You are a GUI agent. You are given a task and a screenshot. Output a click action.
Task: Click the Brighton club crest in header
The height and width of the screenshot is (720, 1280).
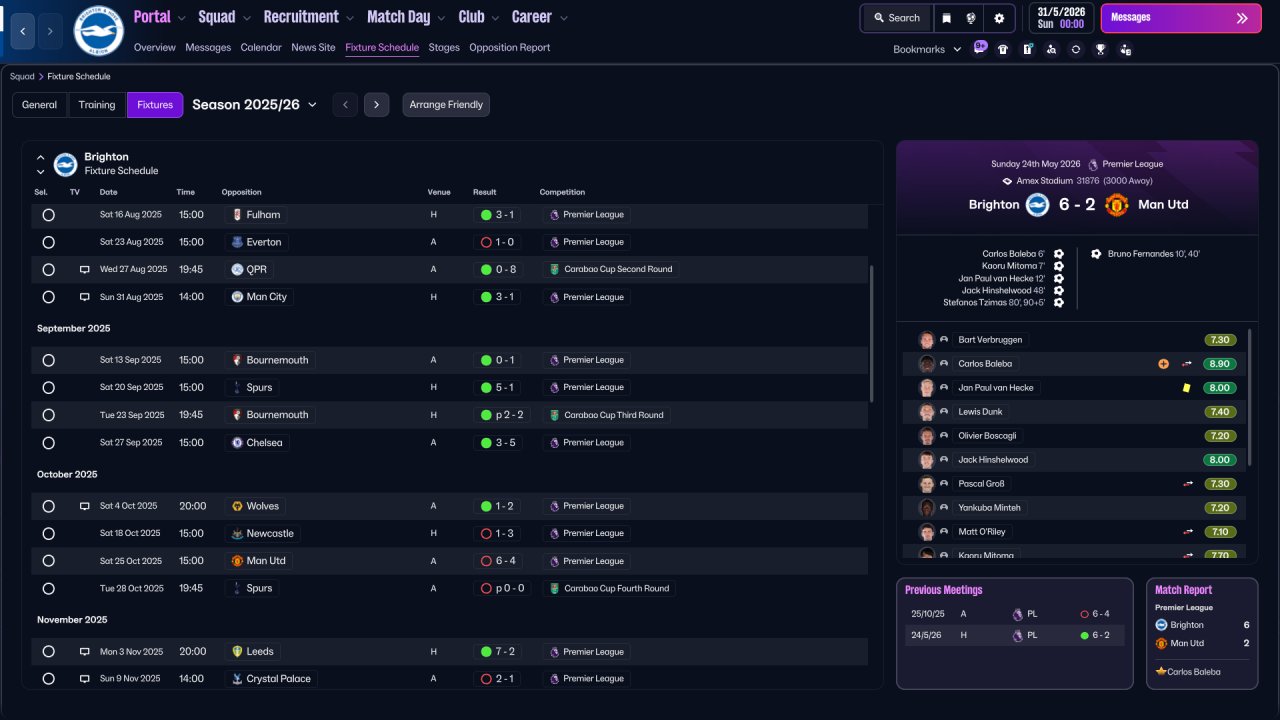98,31
